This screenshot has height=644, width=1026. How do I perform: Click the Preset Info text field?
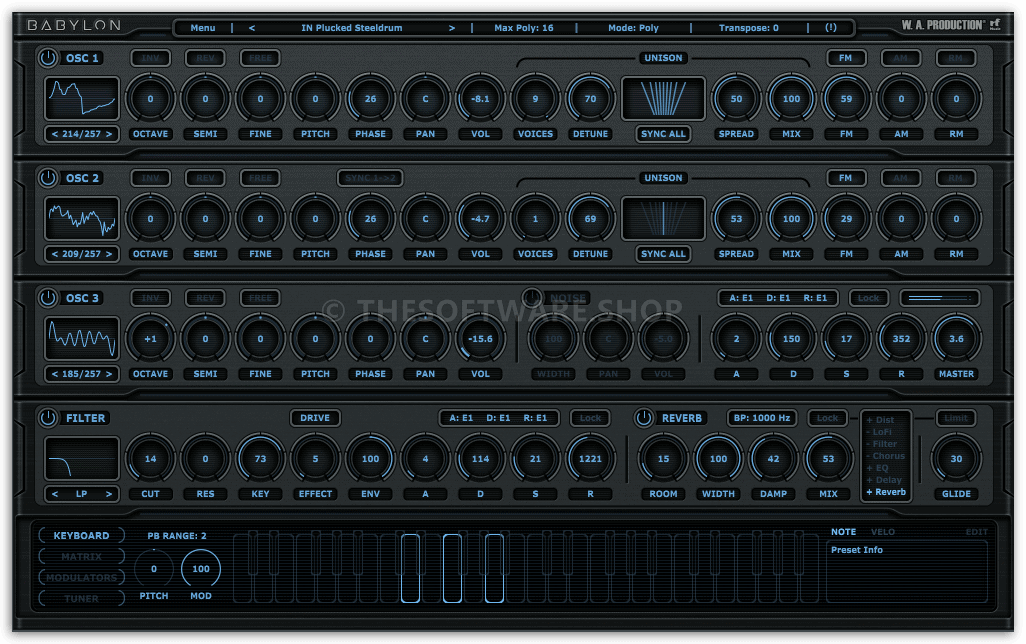(x=906, y=572)
